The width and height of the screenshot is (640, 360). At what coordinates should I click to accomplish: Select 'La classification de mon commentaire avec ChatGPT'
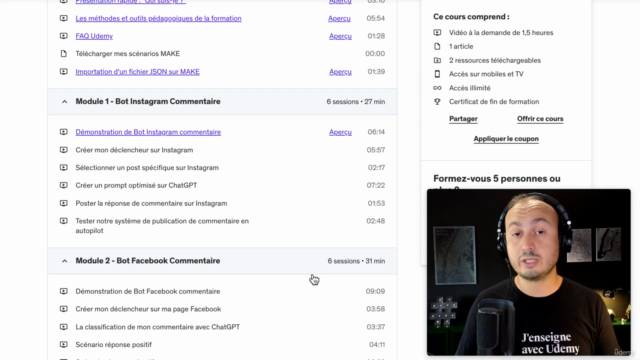158,327
